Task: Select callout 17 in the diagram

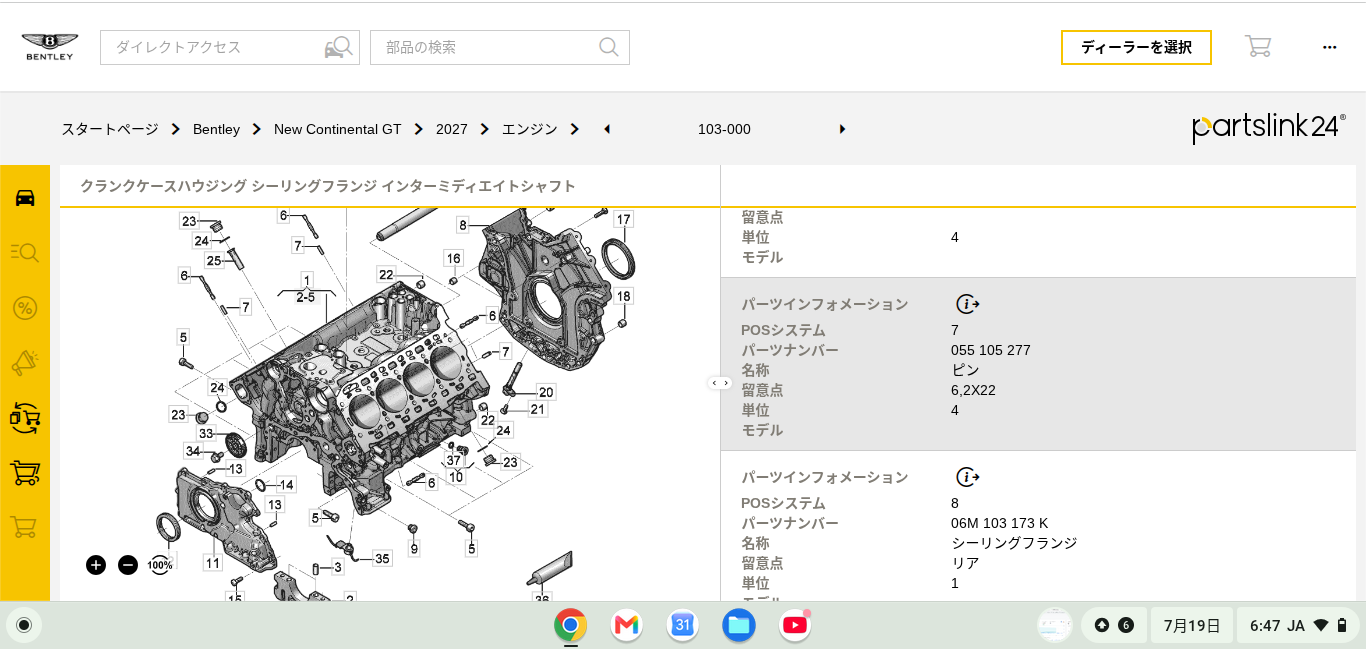Action: [x=624, y=219]
